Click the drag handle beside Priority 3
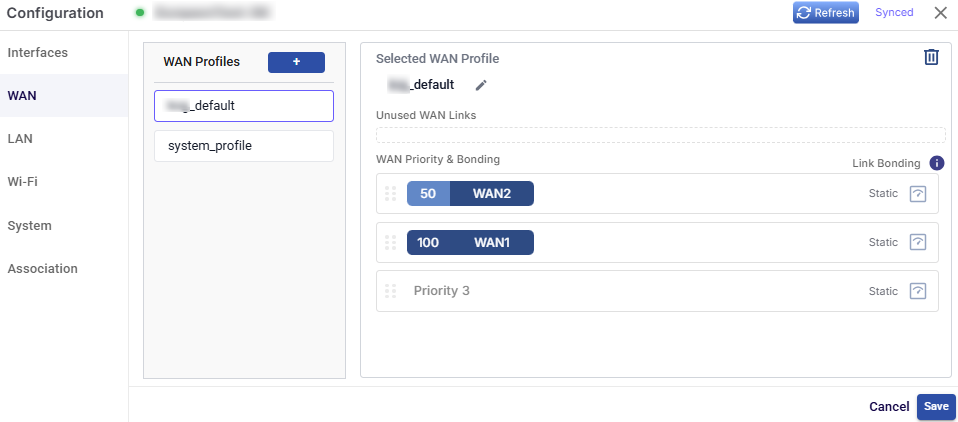This screenshot has width=958, height=422. click(391, 291)
